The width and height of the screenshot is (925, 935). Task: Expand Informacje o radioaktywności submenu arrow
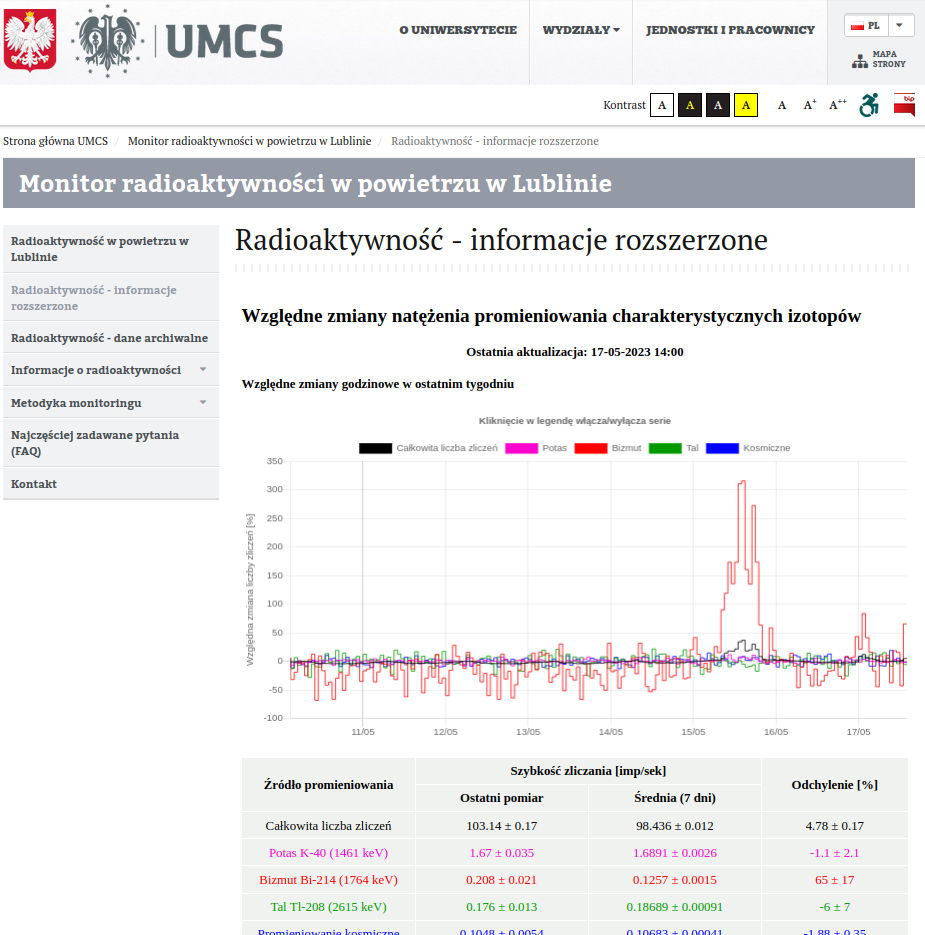pyautogui.click(x=203, y=370)
